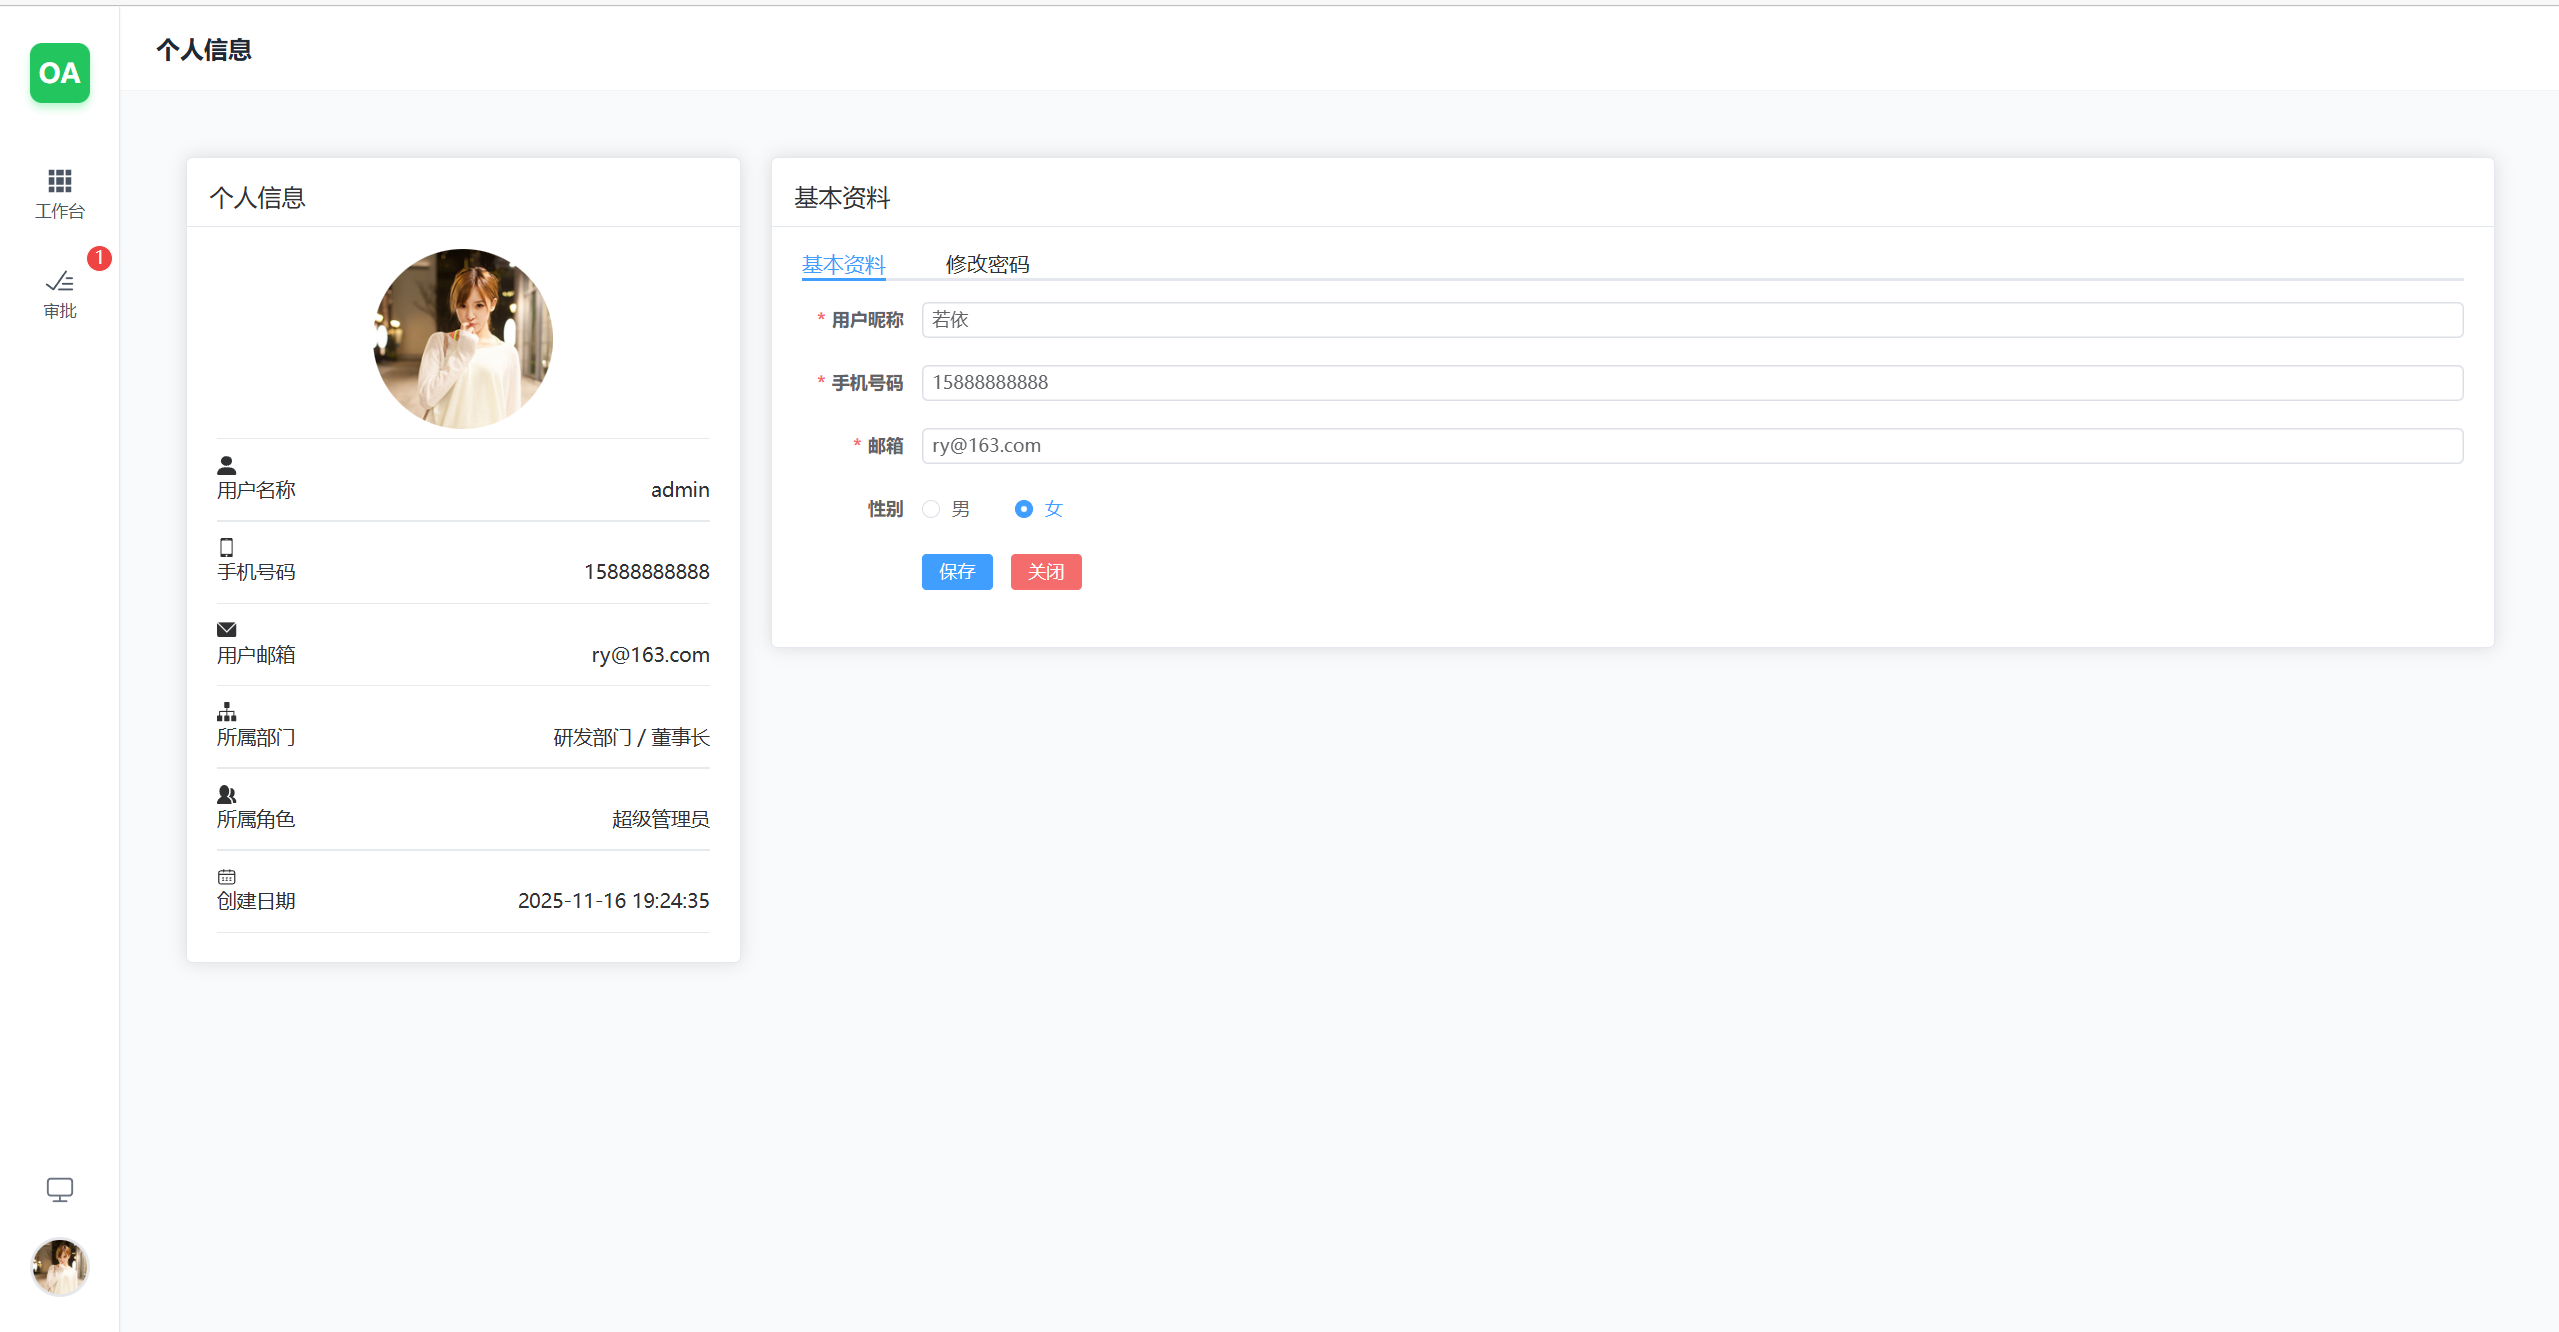Switch to the 基本资料 tab

843,264
